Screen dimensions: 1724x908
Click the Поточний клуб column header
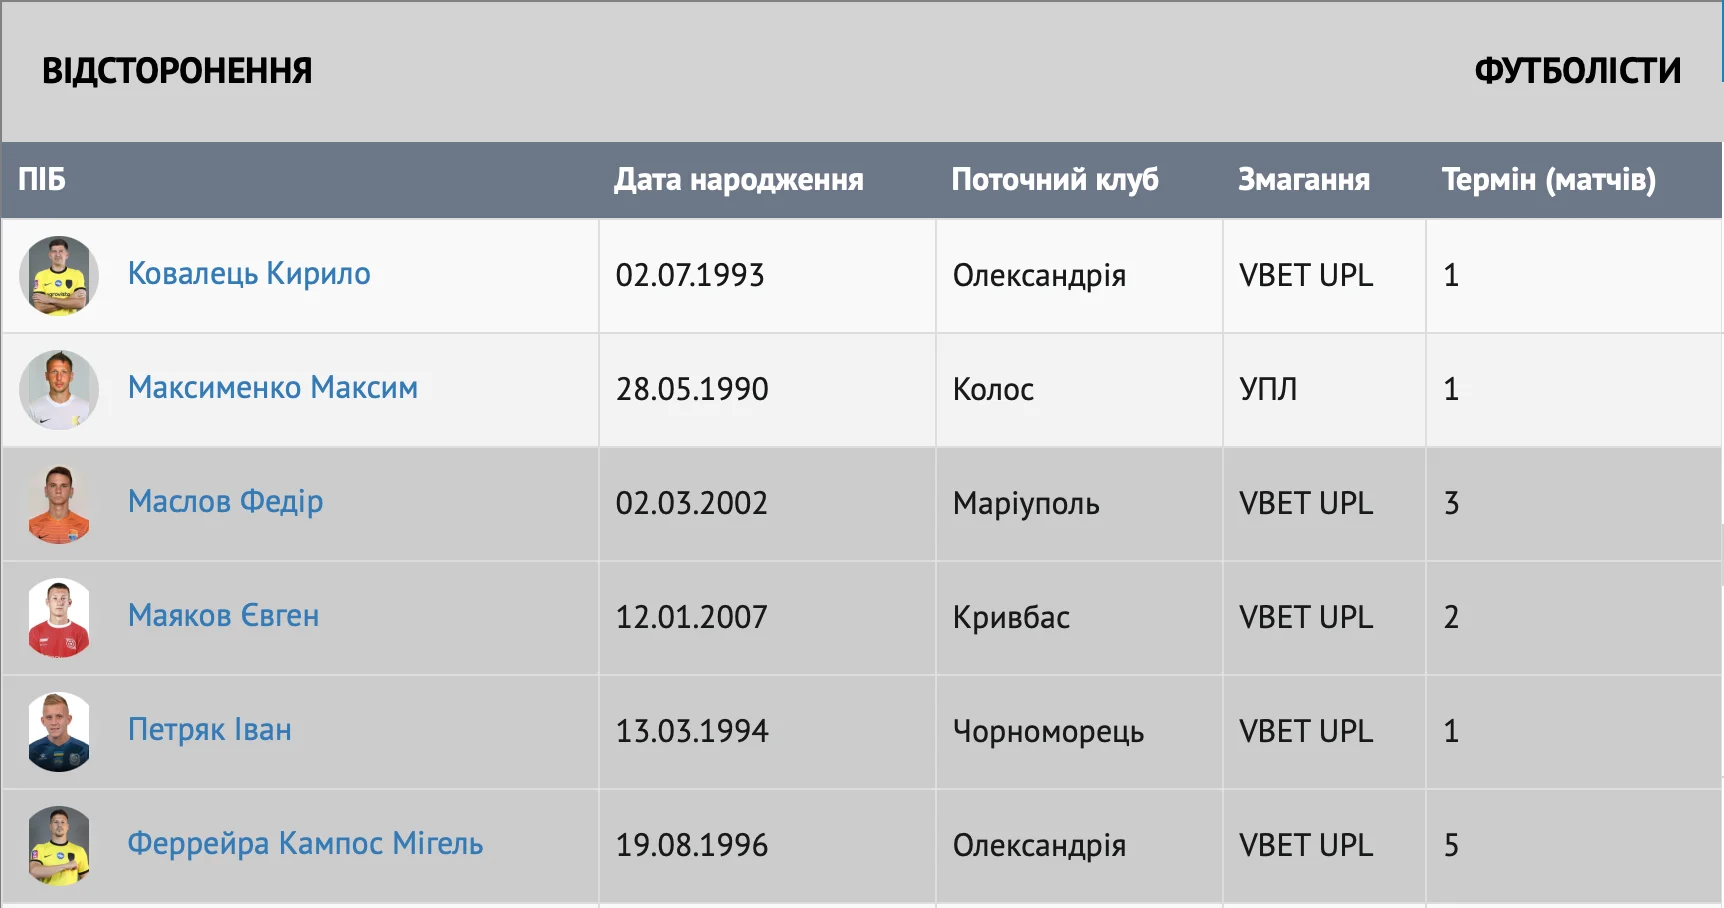coord(1054,180)
